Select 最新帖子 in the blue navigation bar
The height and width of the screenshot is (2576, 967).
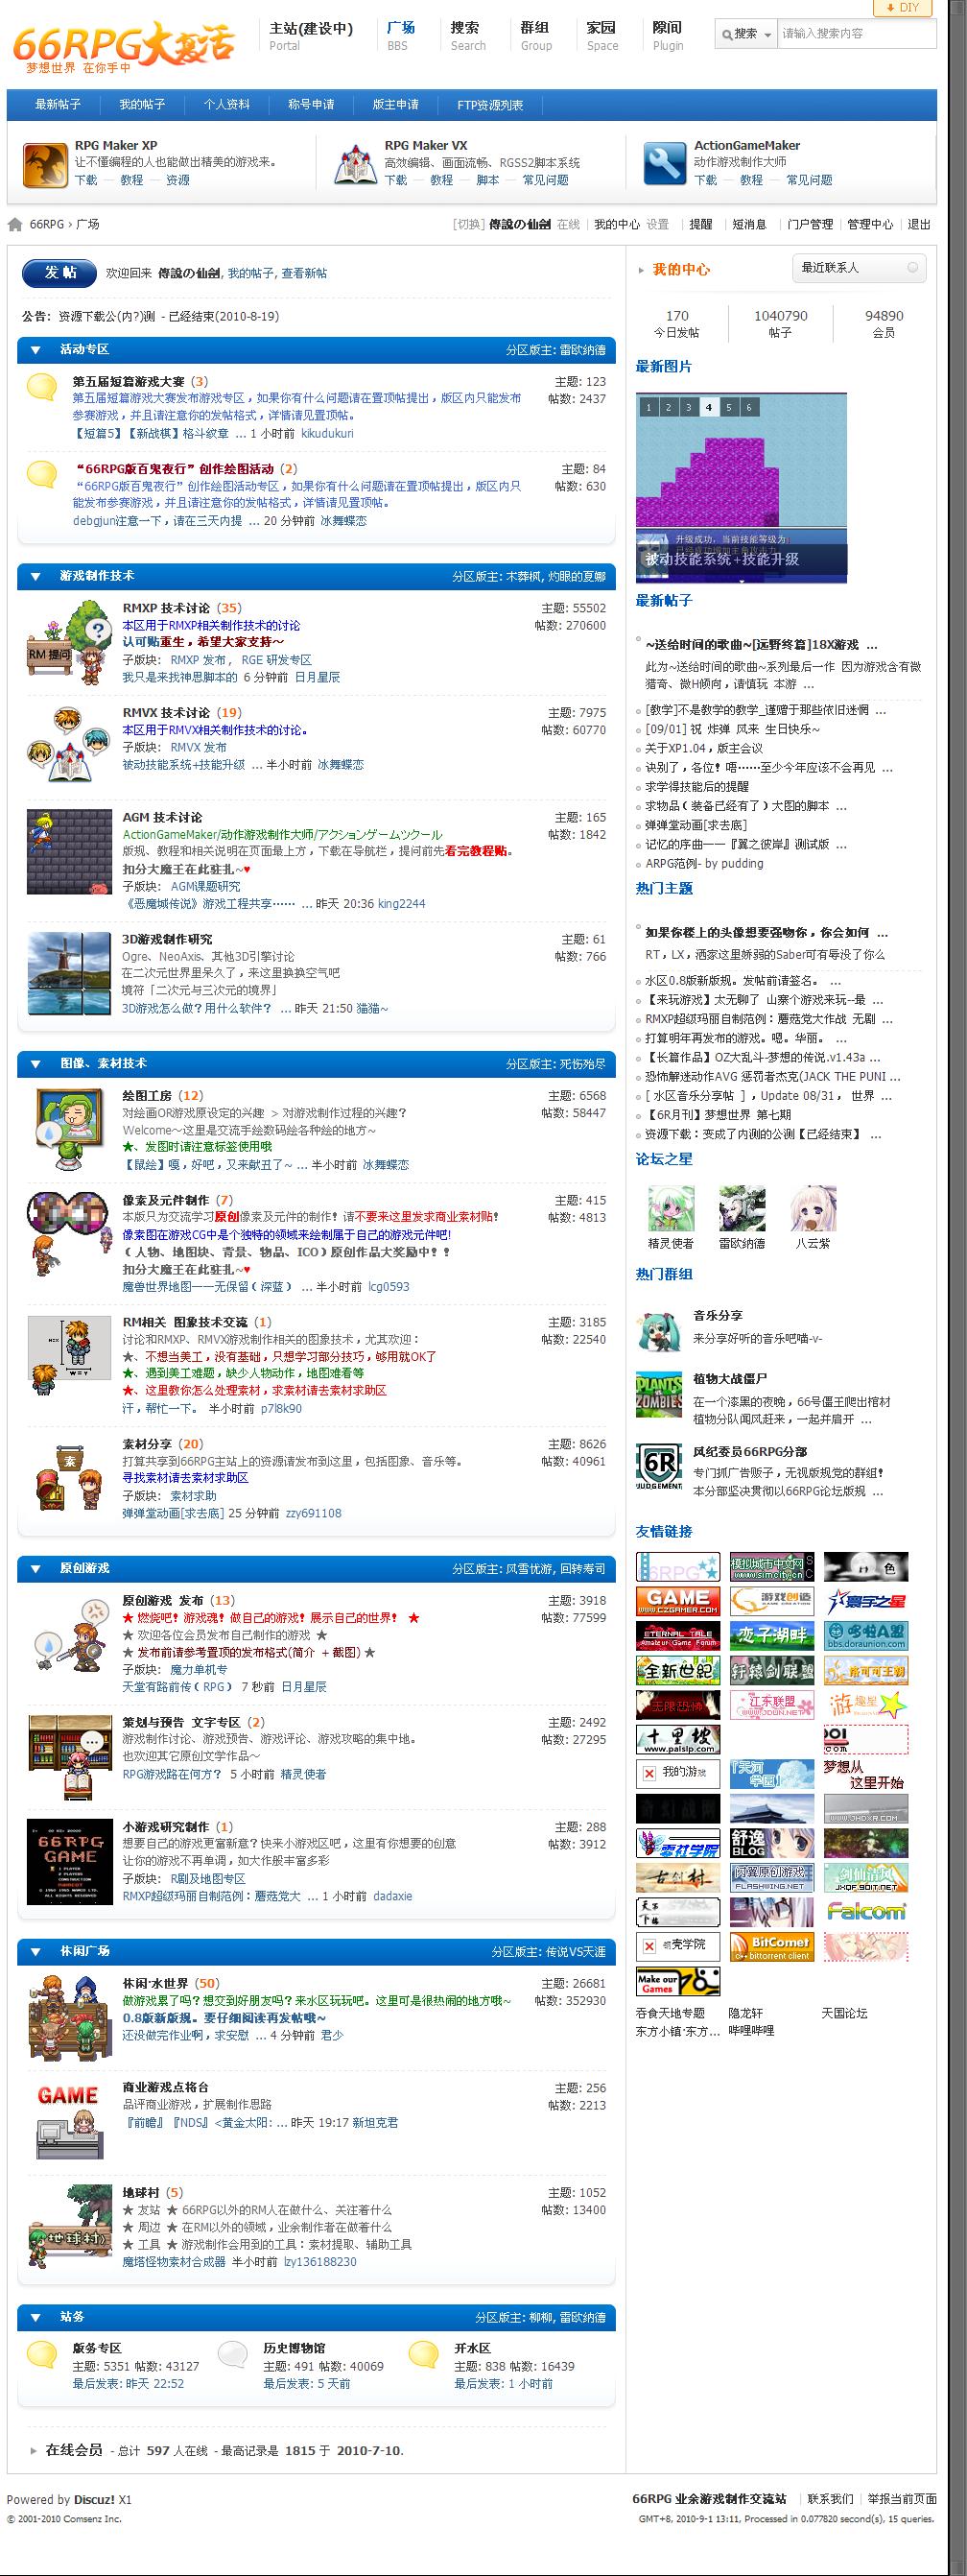pyautogui.click(x=58, y=105)
